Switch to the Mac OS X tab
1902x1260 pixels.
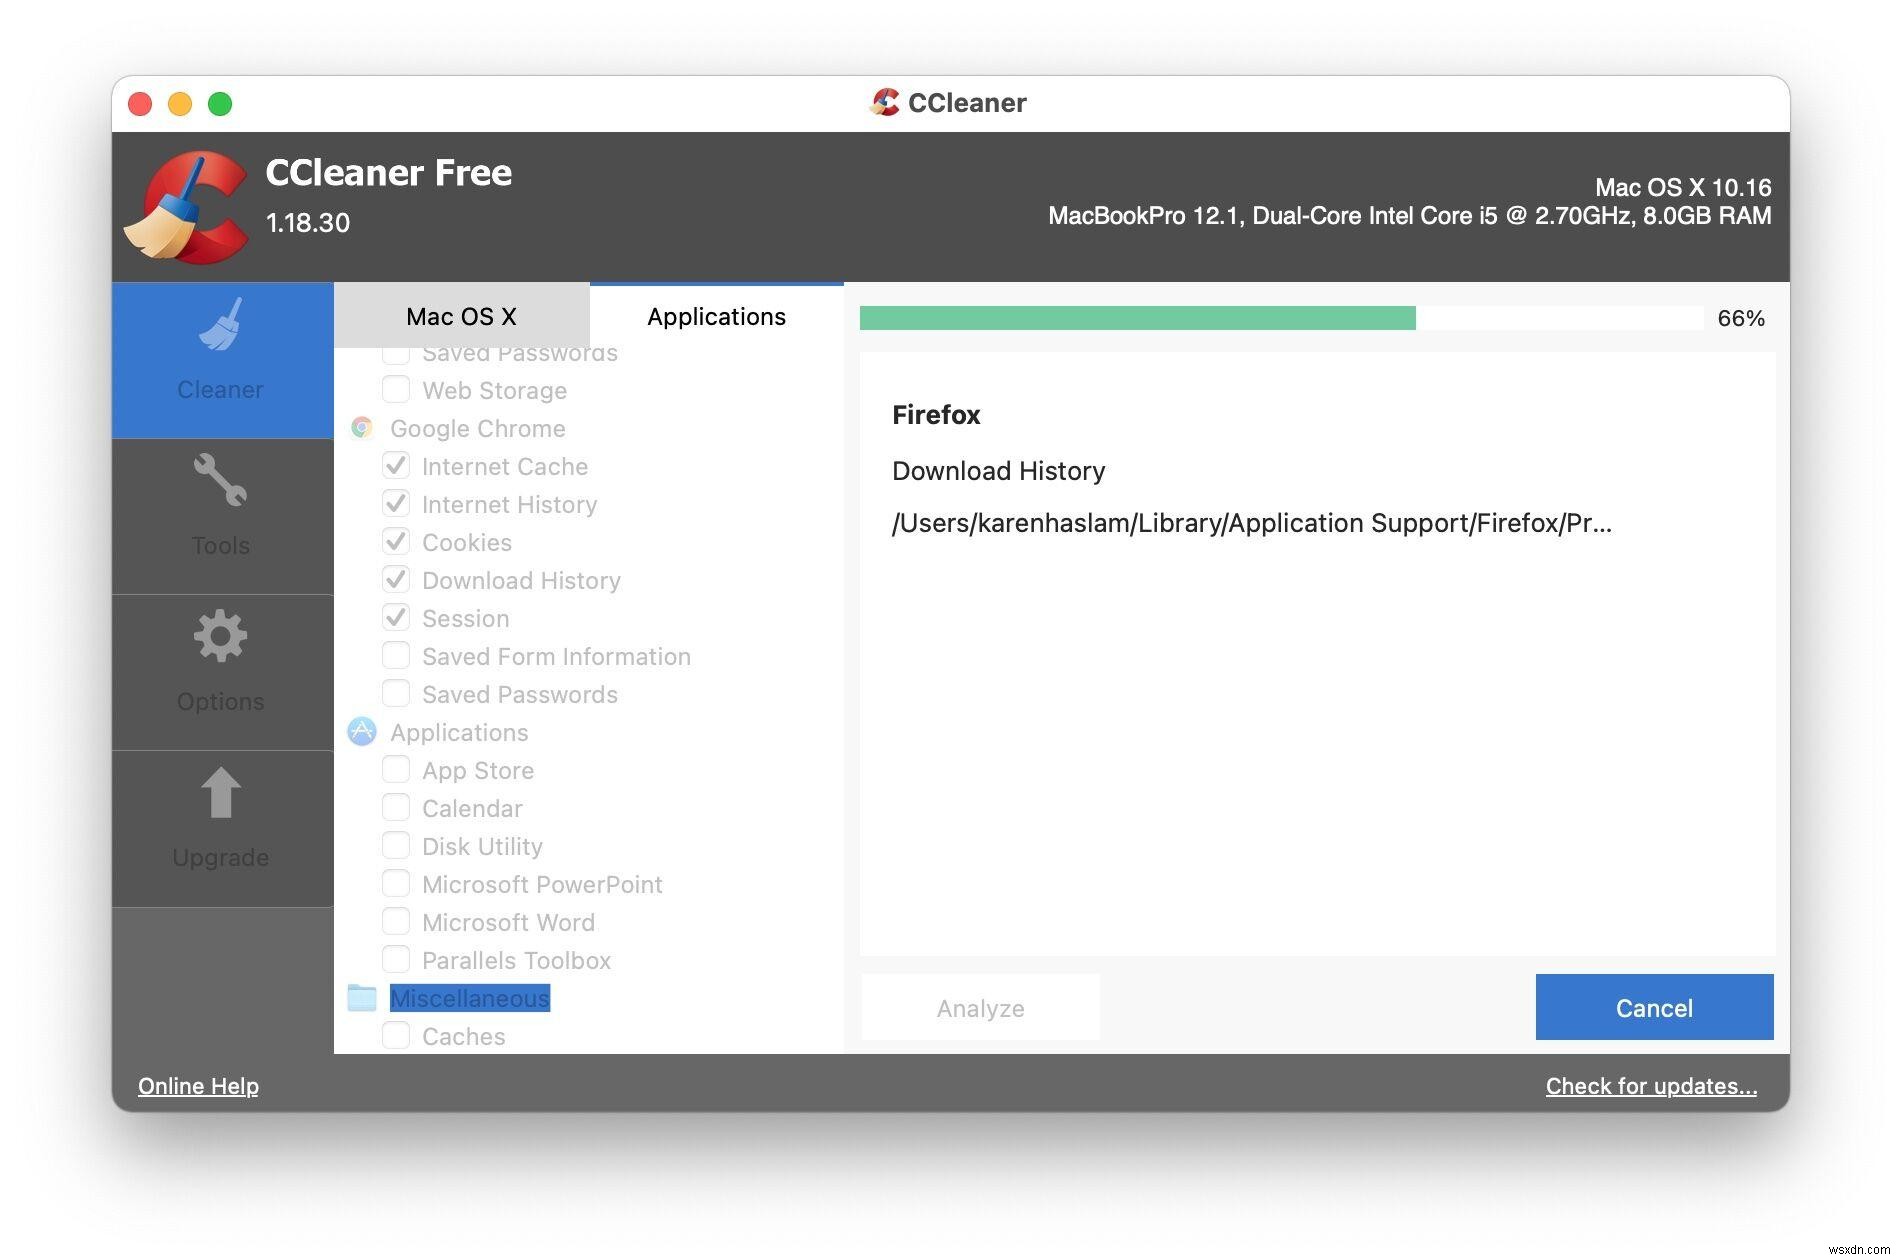[x=461, y=317]
